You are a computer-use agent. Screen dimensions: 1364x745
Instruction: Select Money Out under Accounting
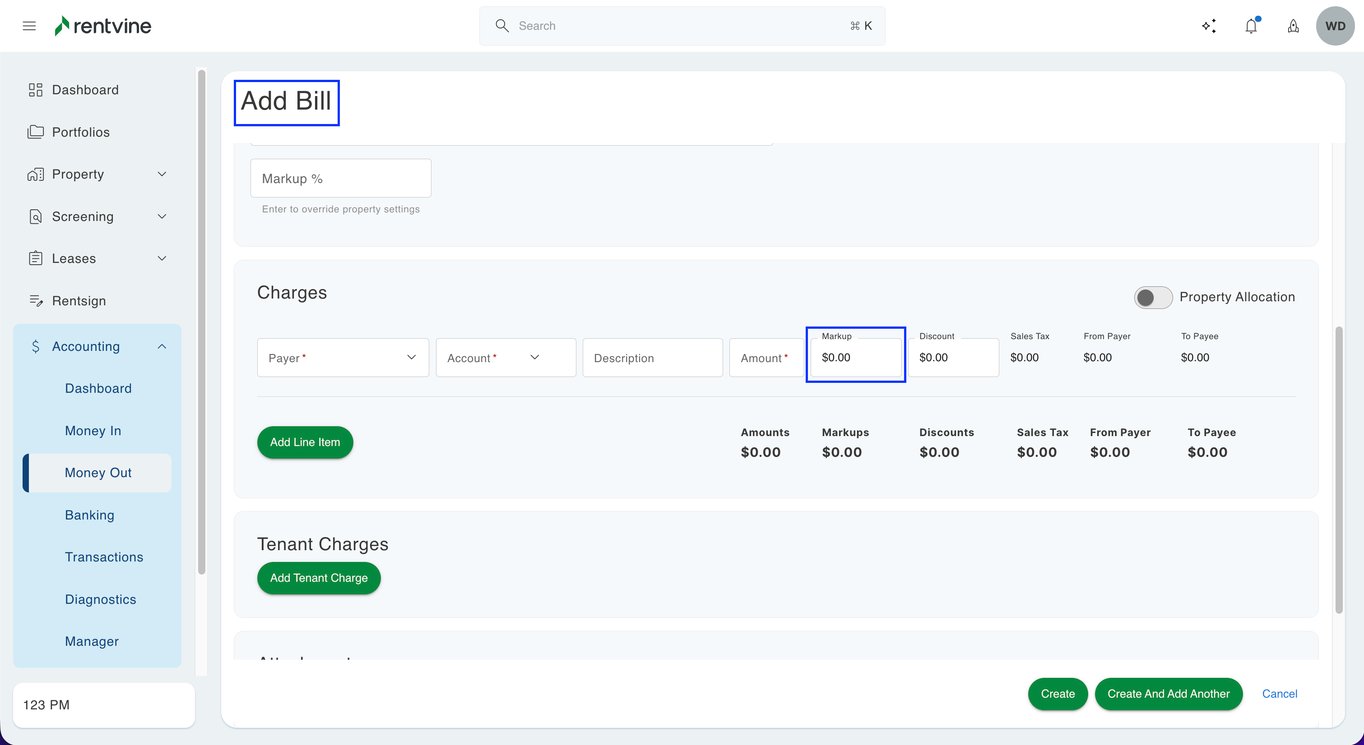tap(98, 473)
